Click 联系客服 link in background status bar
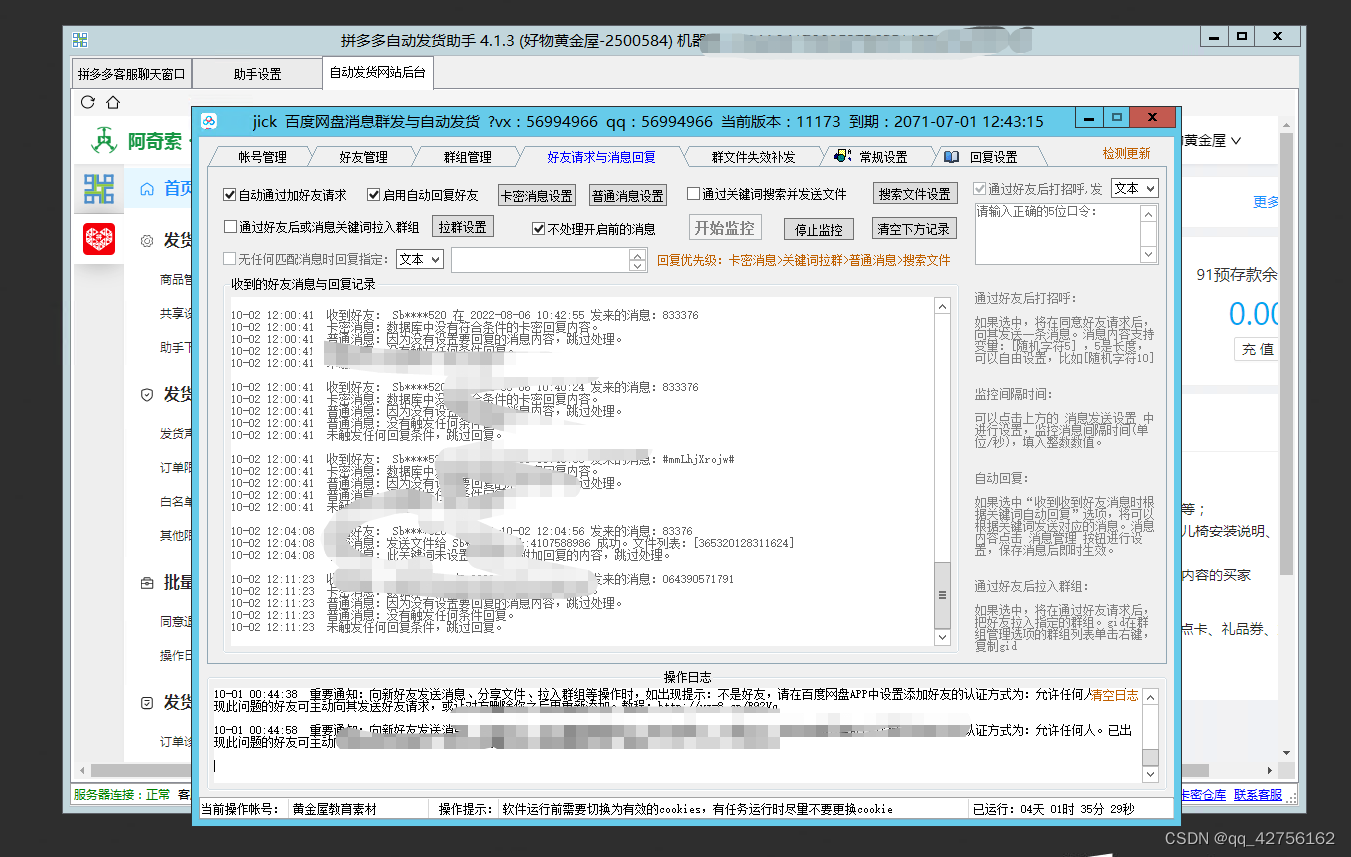 pyautogui.click(x=1257, y=795)
